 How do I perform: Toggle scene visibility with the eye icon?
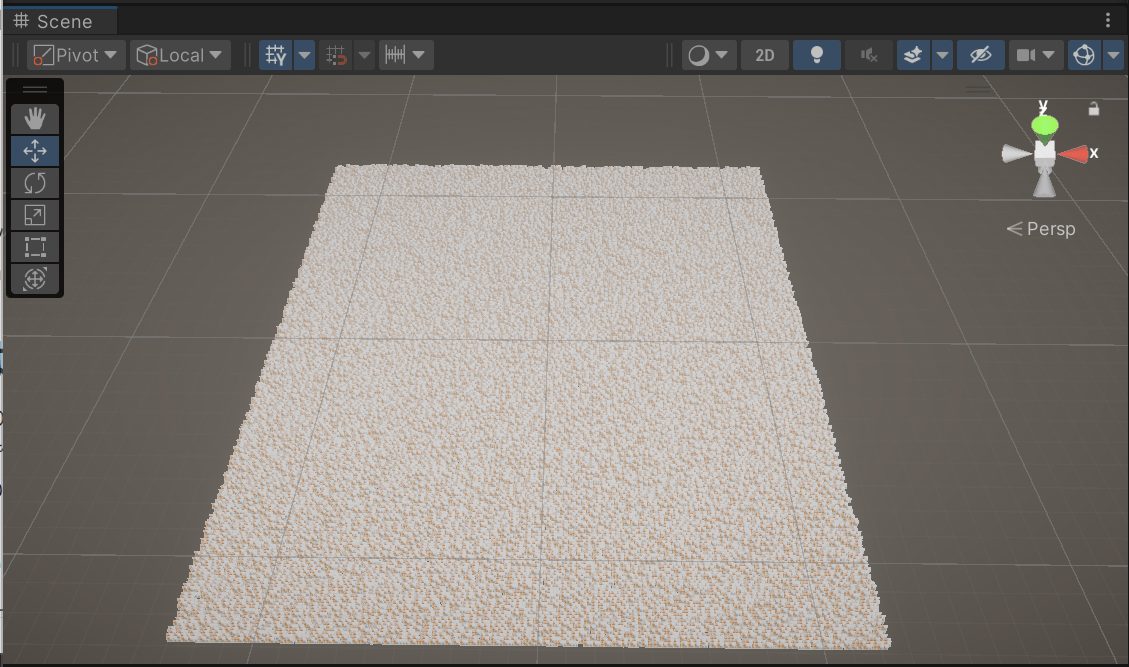[980, 55]
